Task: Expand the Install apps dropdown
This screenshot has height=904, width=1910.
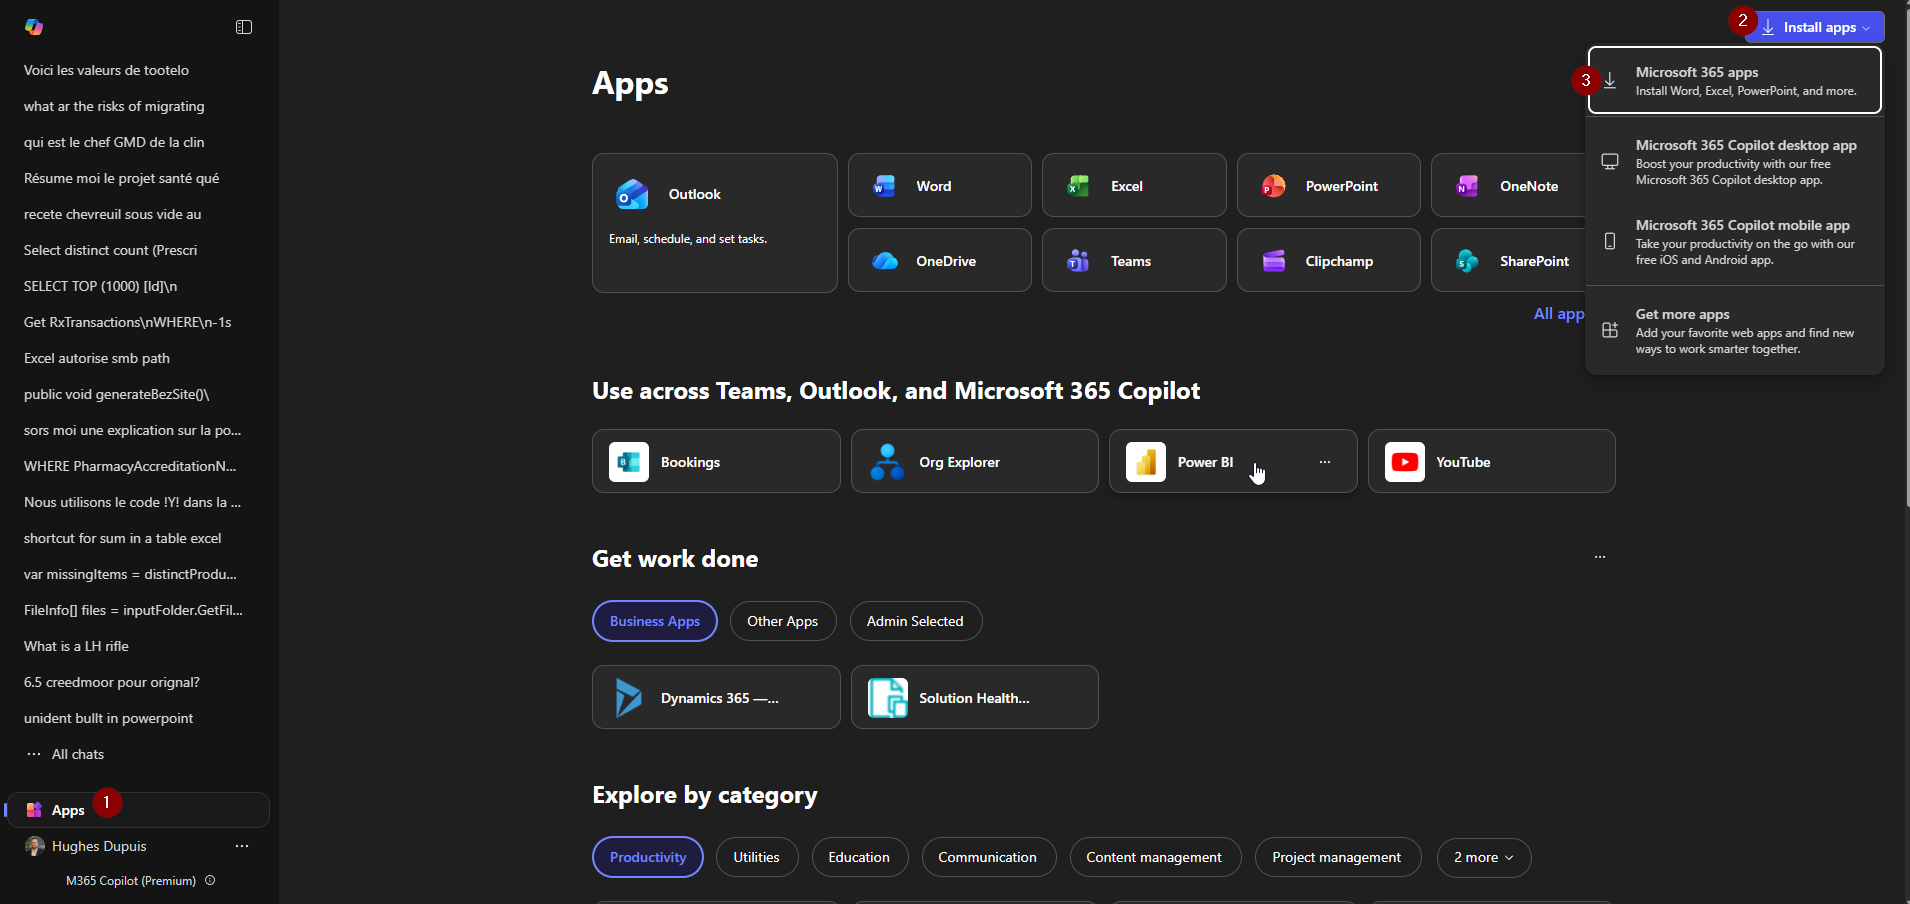Action: (x=1815, y=27)
